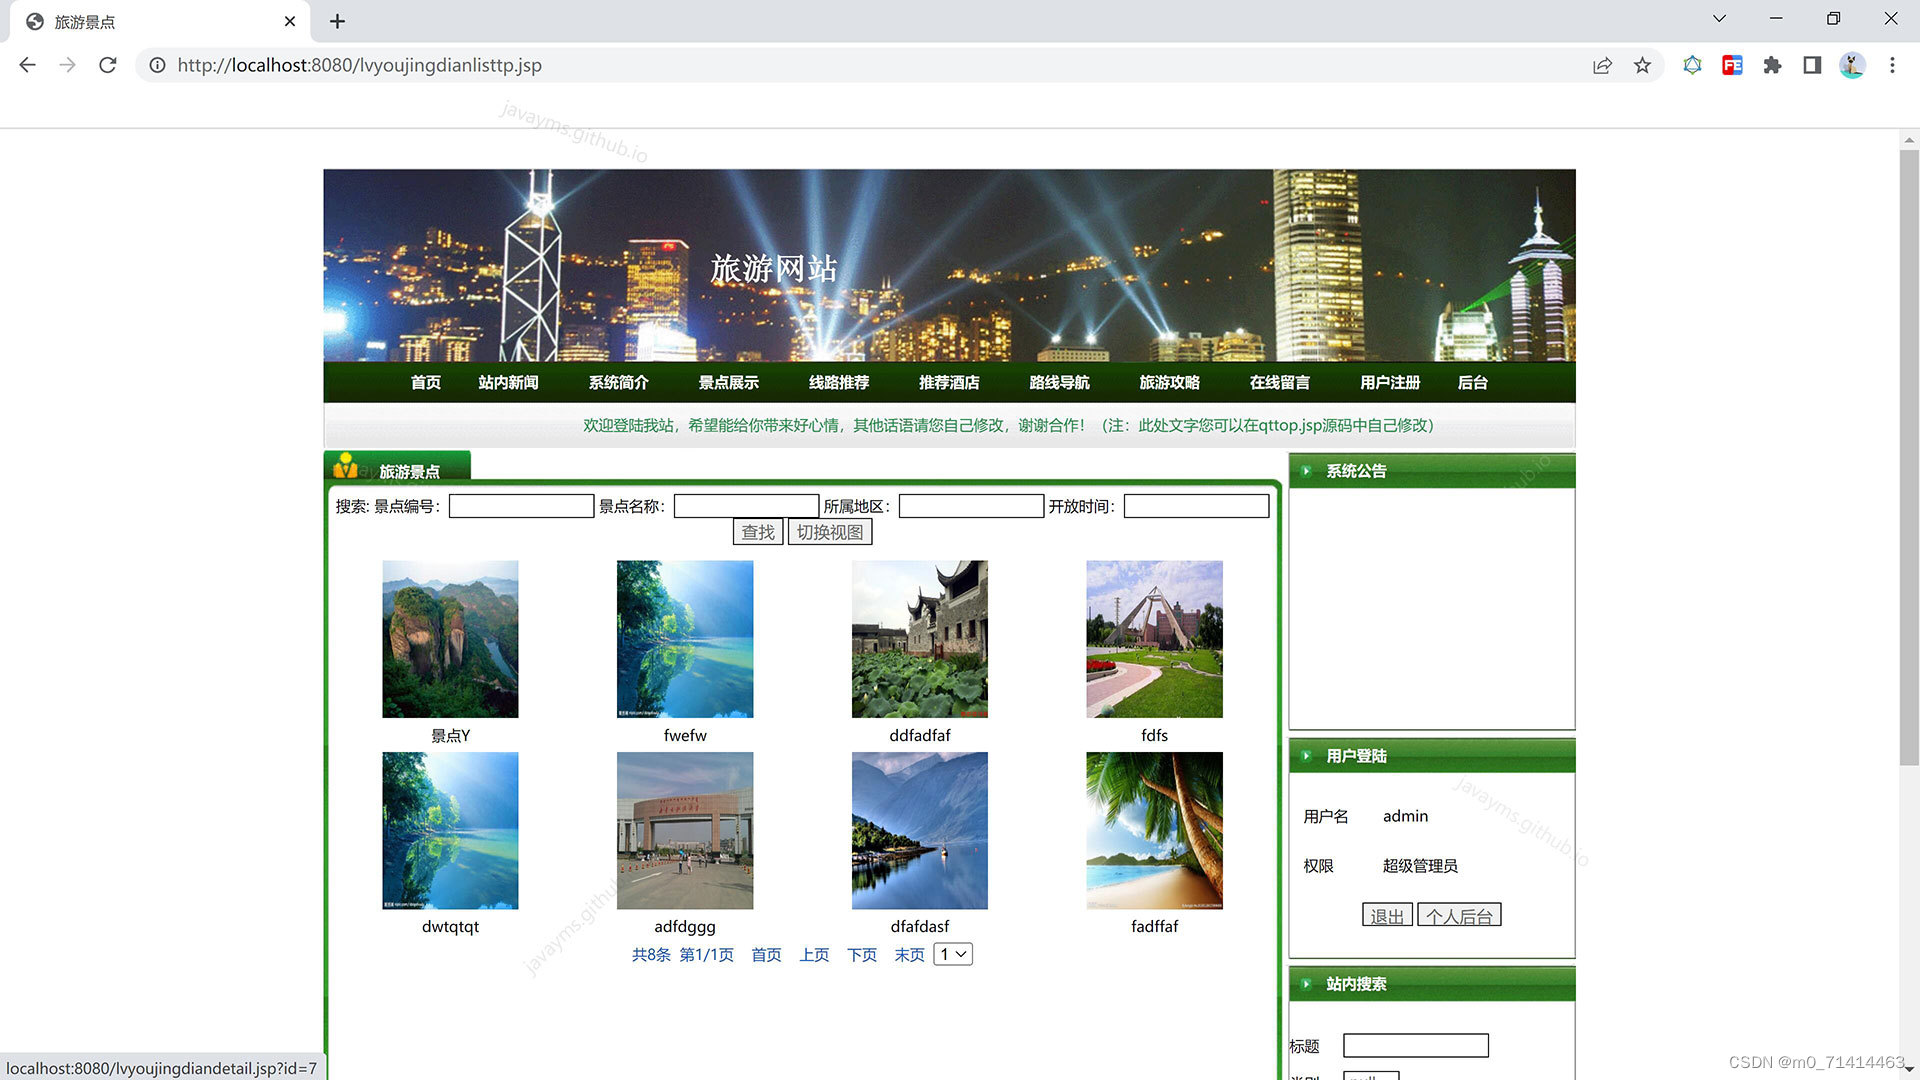Open Chrome three-dot menu
This screenshot has width=1920, height=1080.
point(1892,65)
